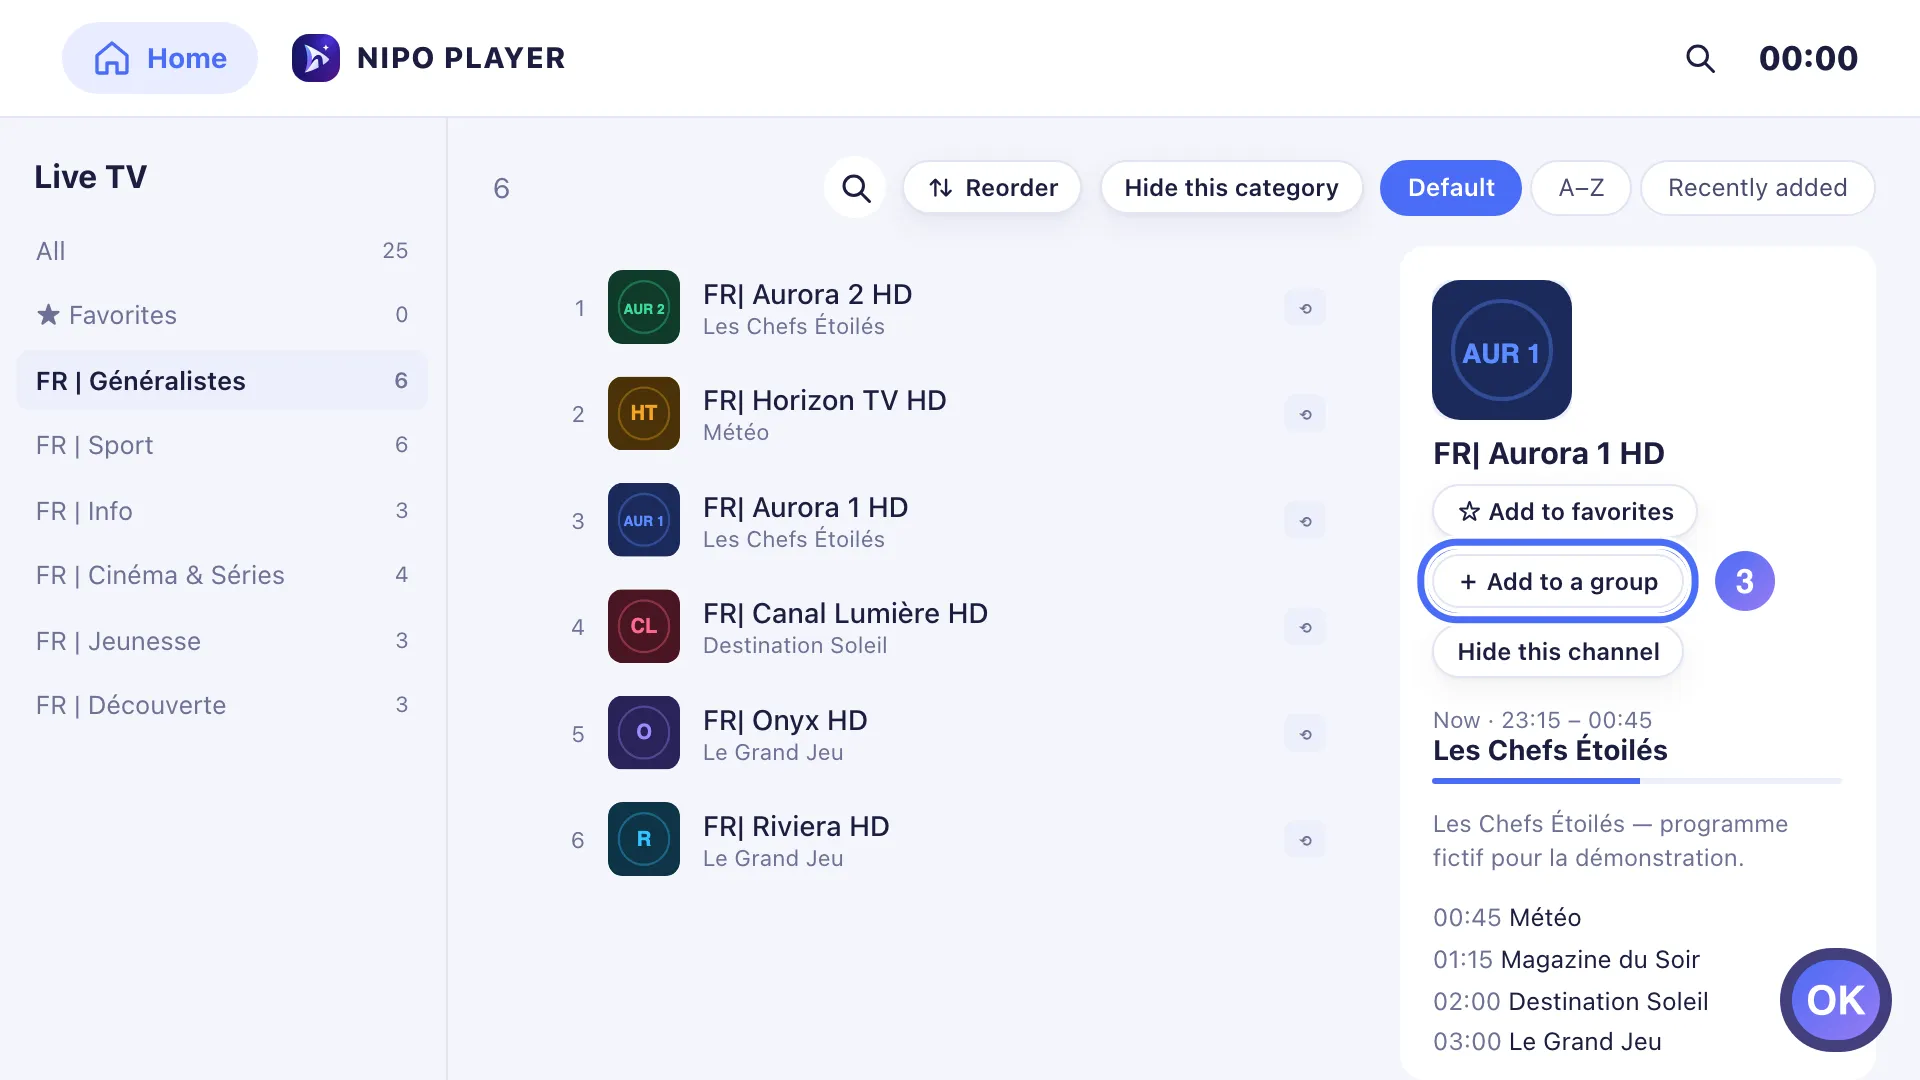Click the replay icon for Onyx HD

pos(1305,734)
